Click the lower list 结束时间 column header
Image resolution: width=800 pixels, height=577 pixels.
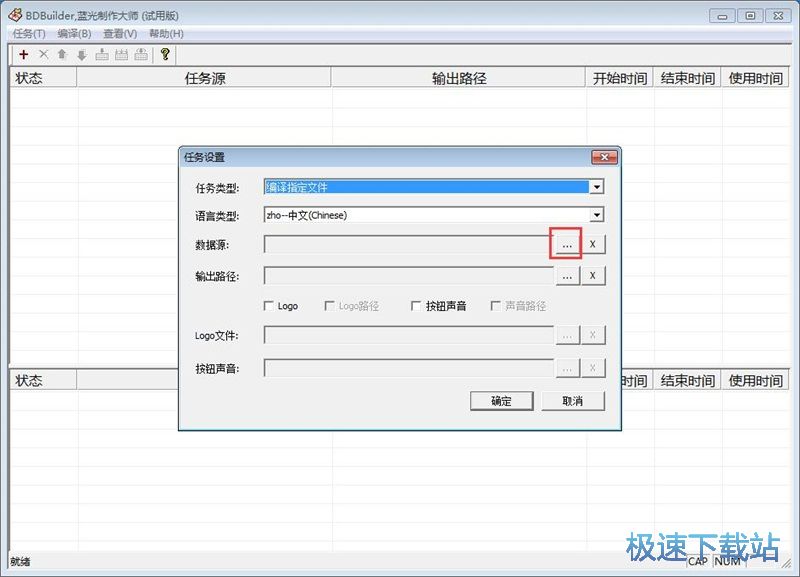pyautogui.click(x=687, y=380)
